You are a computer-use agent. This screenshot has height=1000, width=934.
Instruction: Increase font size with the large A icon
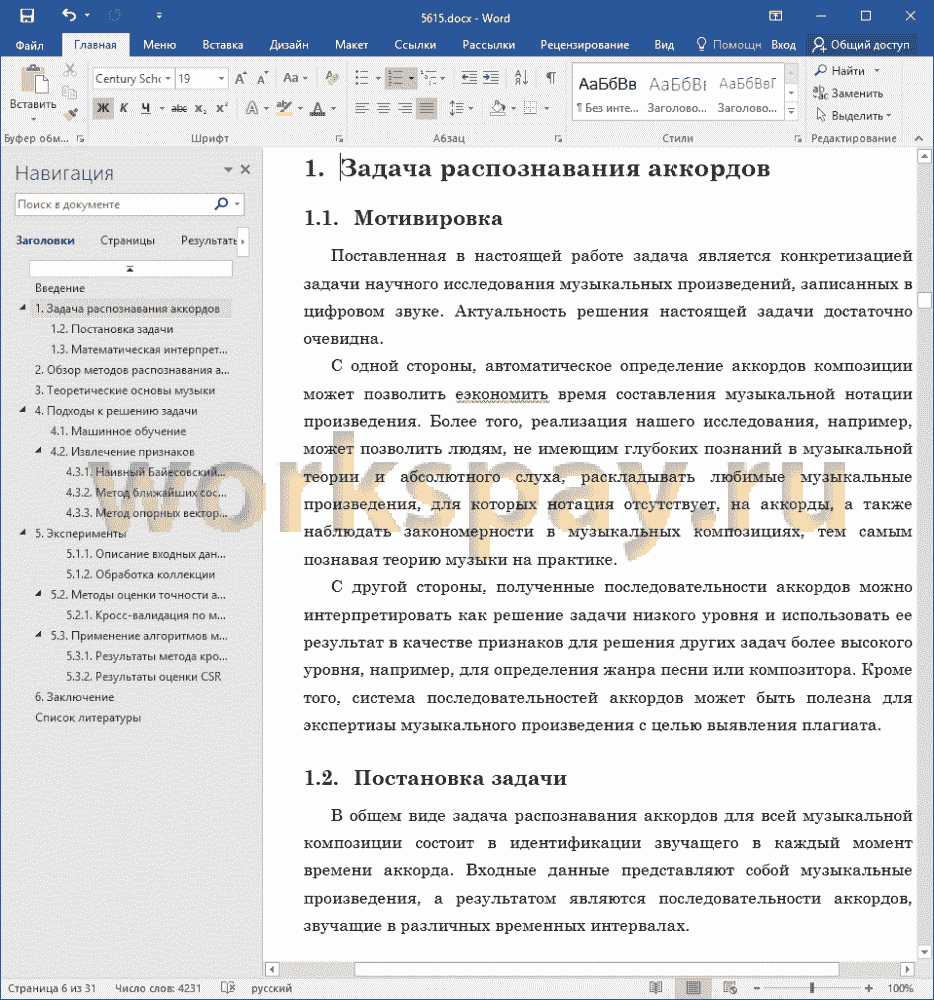(240, 78)
